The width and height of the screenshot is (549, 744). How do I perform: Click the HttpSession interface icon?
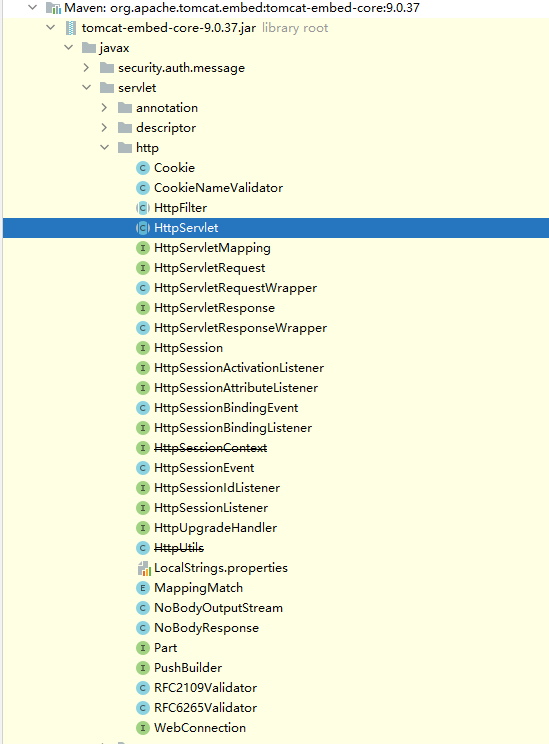pos(143,348)
